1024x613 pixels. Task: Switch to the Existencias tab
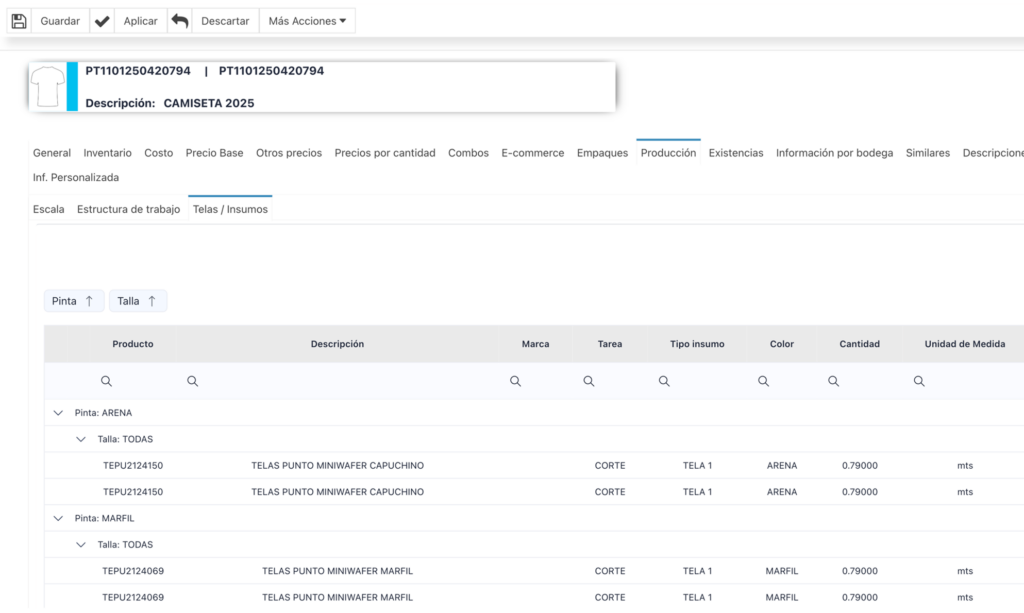coord(735,153)
